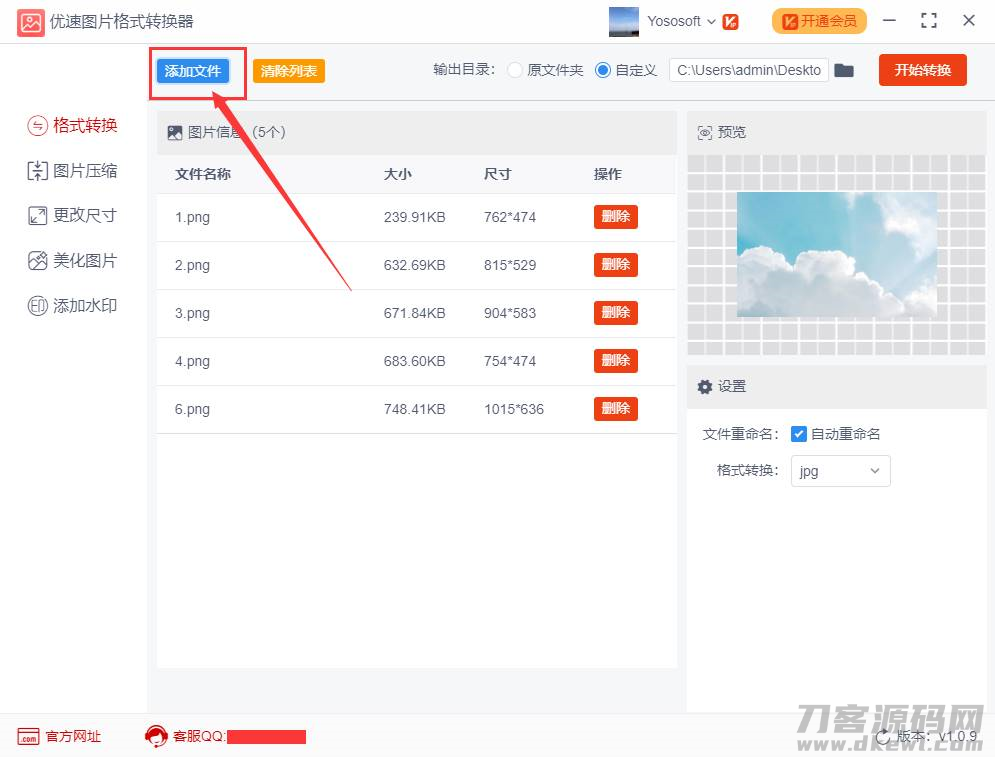Screen dimensions: 995x757
Task: Click the 格式转换 circular swap icon
Action: pyautogui.click(x=37, y=126)
